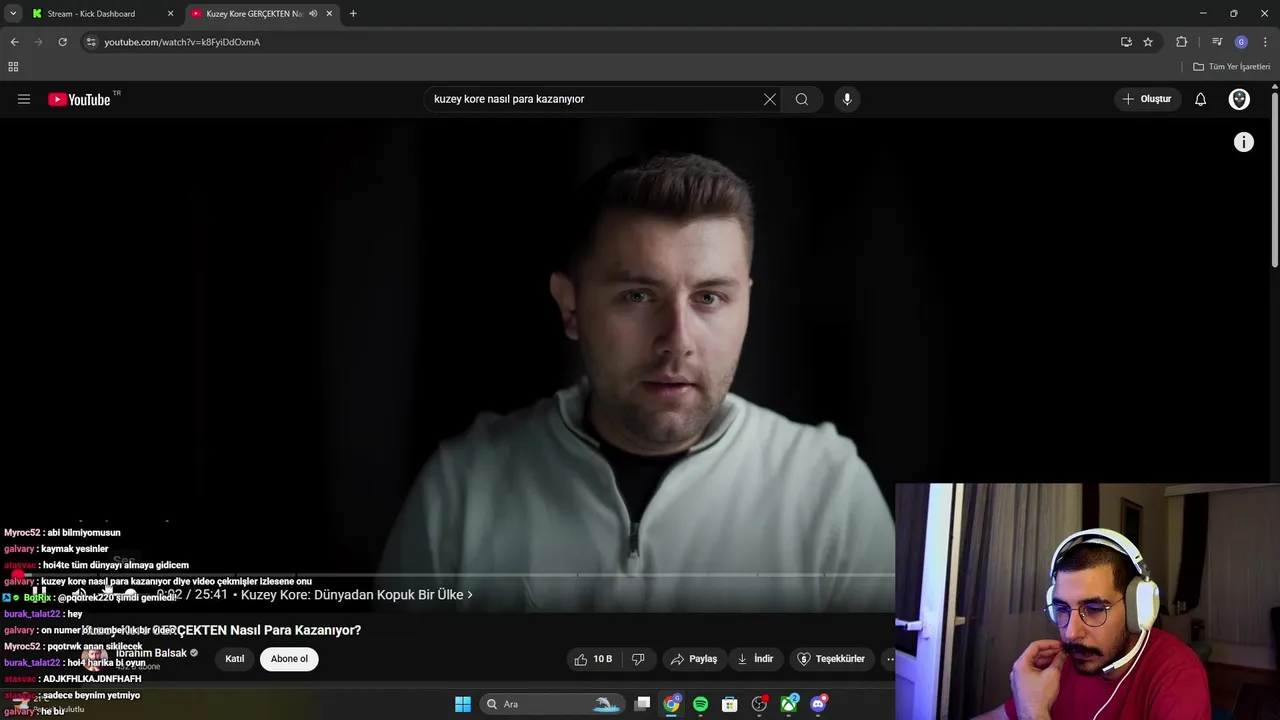Close the Kick Dashboard tab

tap(170, 14)
